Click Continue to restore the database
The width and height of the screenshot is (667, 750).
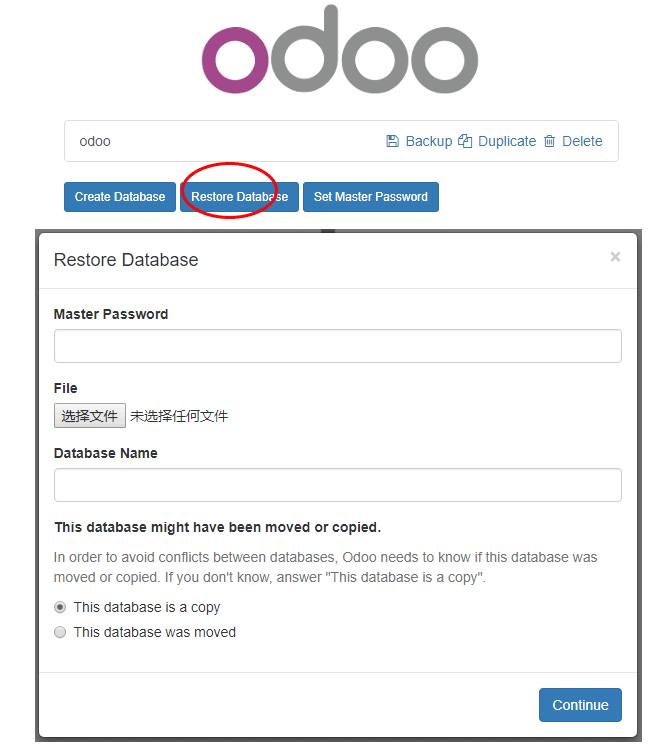(x=580, y=705)
